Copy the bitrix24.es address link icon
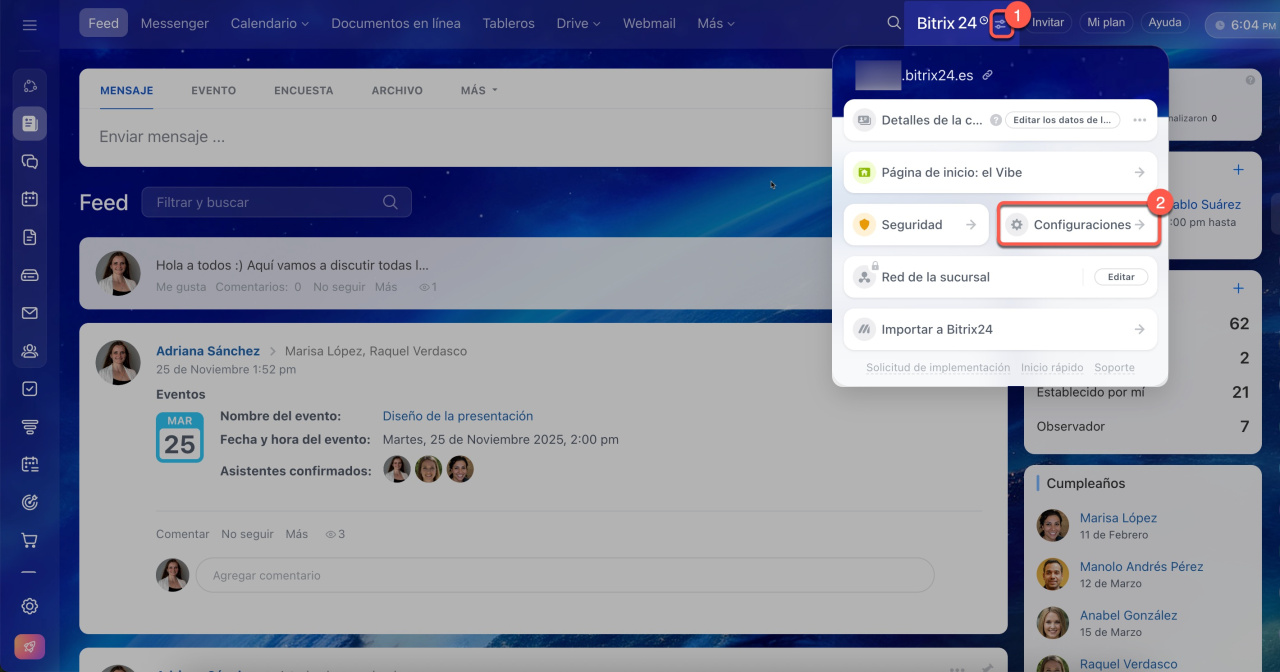 (988, 75)
